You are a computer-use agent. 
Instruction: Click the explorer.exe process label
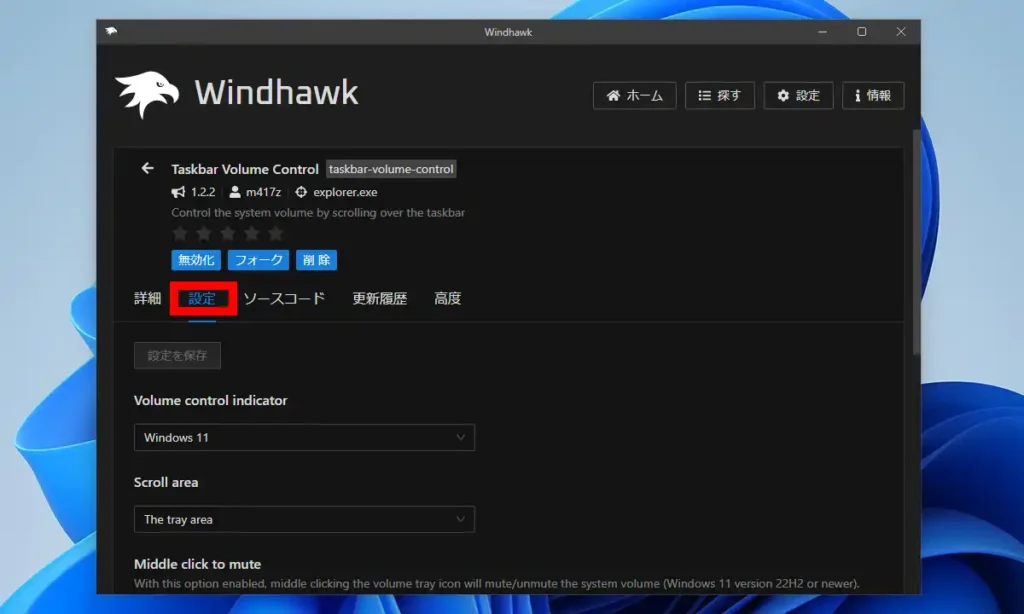click(345, 192)
